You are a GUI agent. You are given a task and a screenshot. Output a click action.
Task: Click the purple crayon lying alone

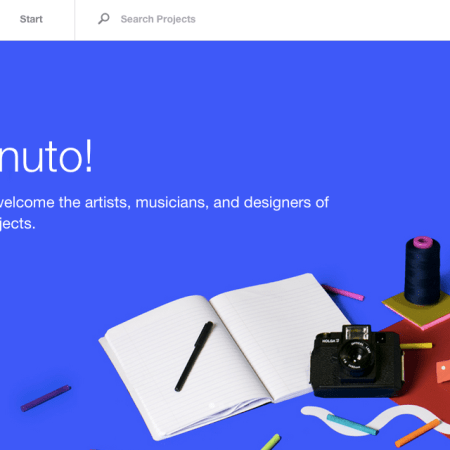pyautogui.click(x=46, y=398)
